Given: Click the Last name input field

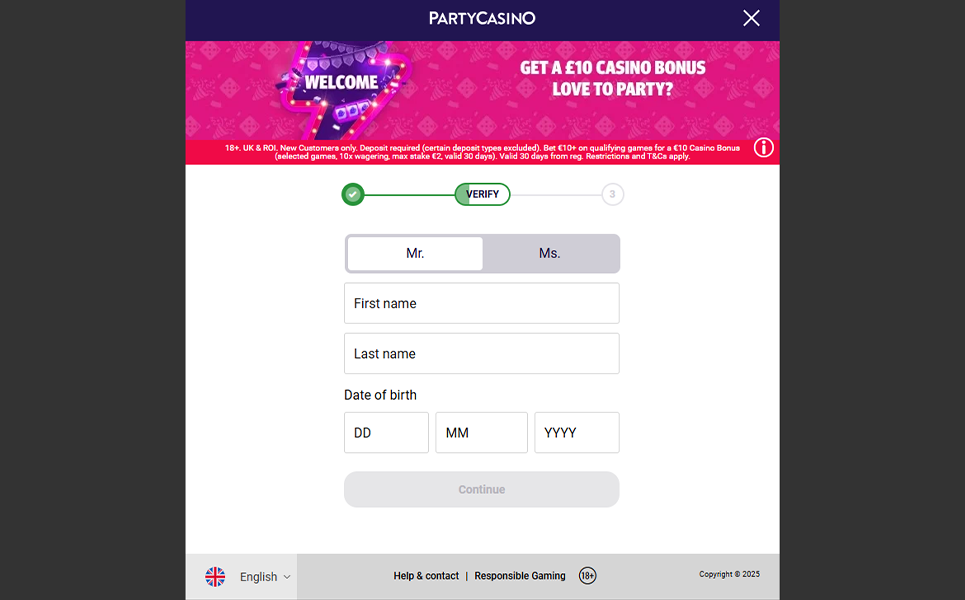Looking at the screenshot, I should pyautogui.click(x=482, y=353).
